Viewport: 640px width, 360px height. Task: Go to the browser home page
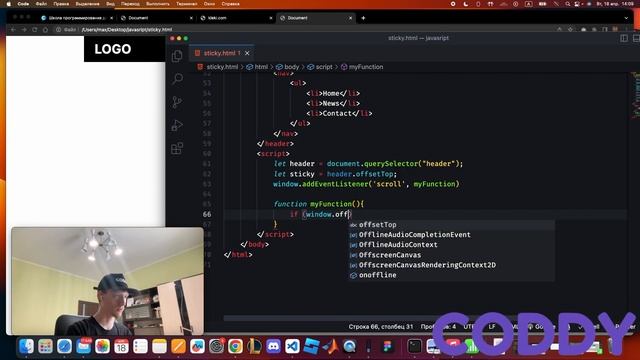(45, 29)
